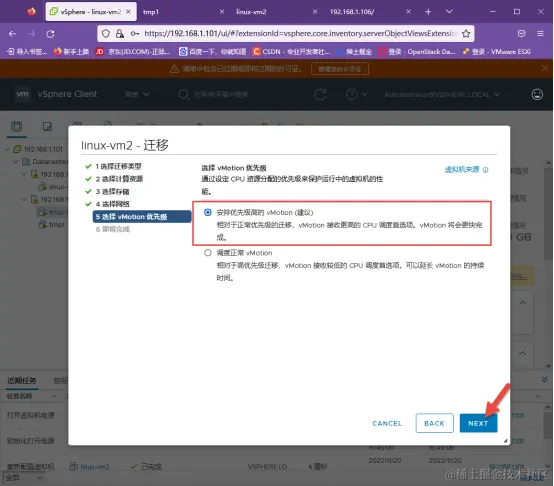Select normal priority vMotion radio option
Image resolution: width=554 pixels, height=486 pixels.
coord(208,253)
